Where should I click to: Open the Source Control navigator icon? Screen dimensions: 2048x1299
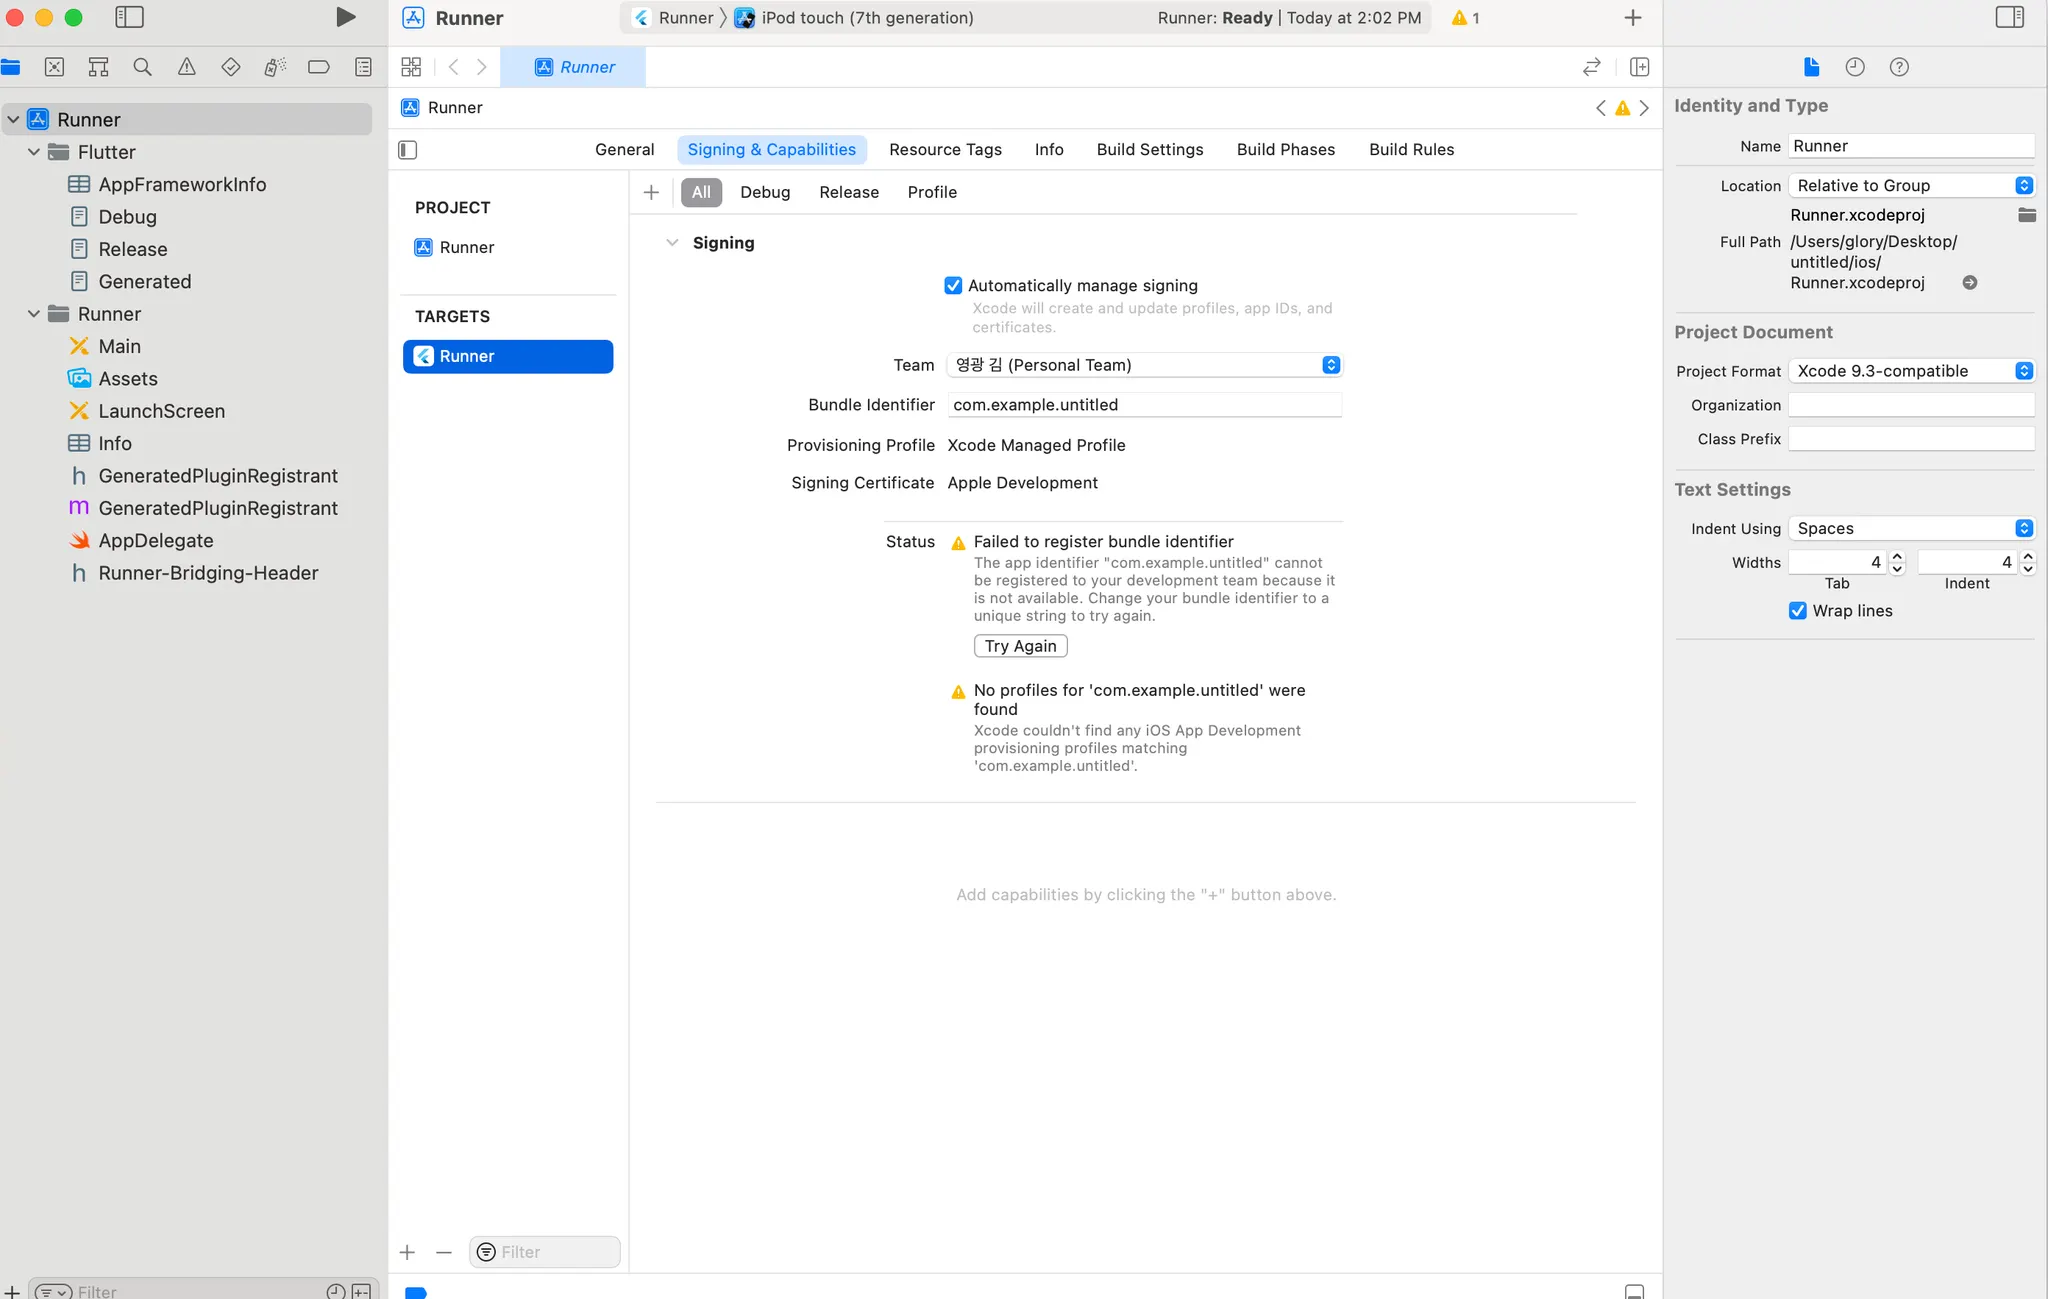54,67
